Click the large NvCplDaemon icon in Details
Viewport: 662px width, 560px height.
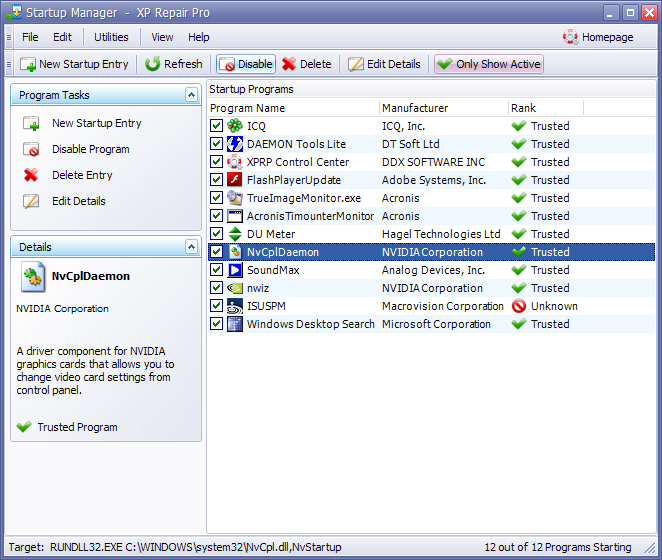33,277
